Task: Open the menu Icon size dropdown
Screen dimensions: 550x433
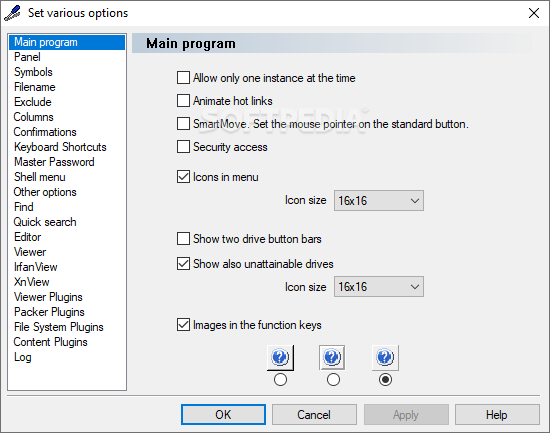Action: [x=379, y=201]
